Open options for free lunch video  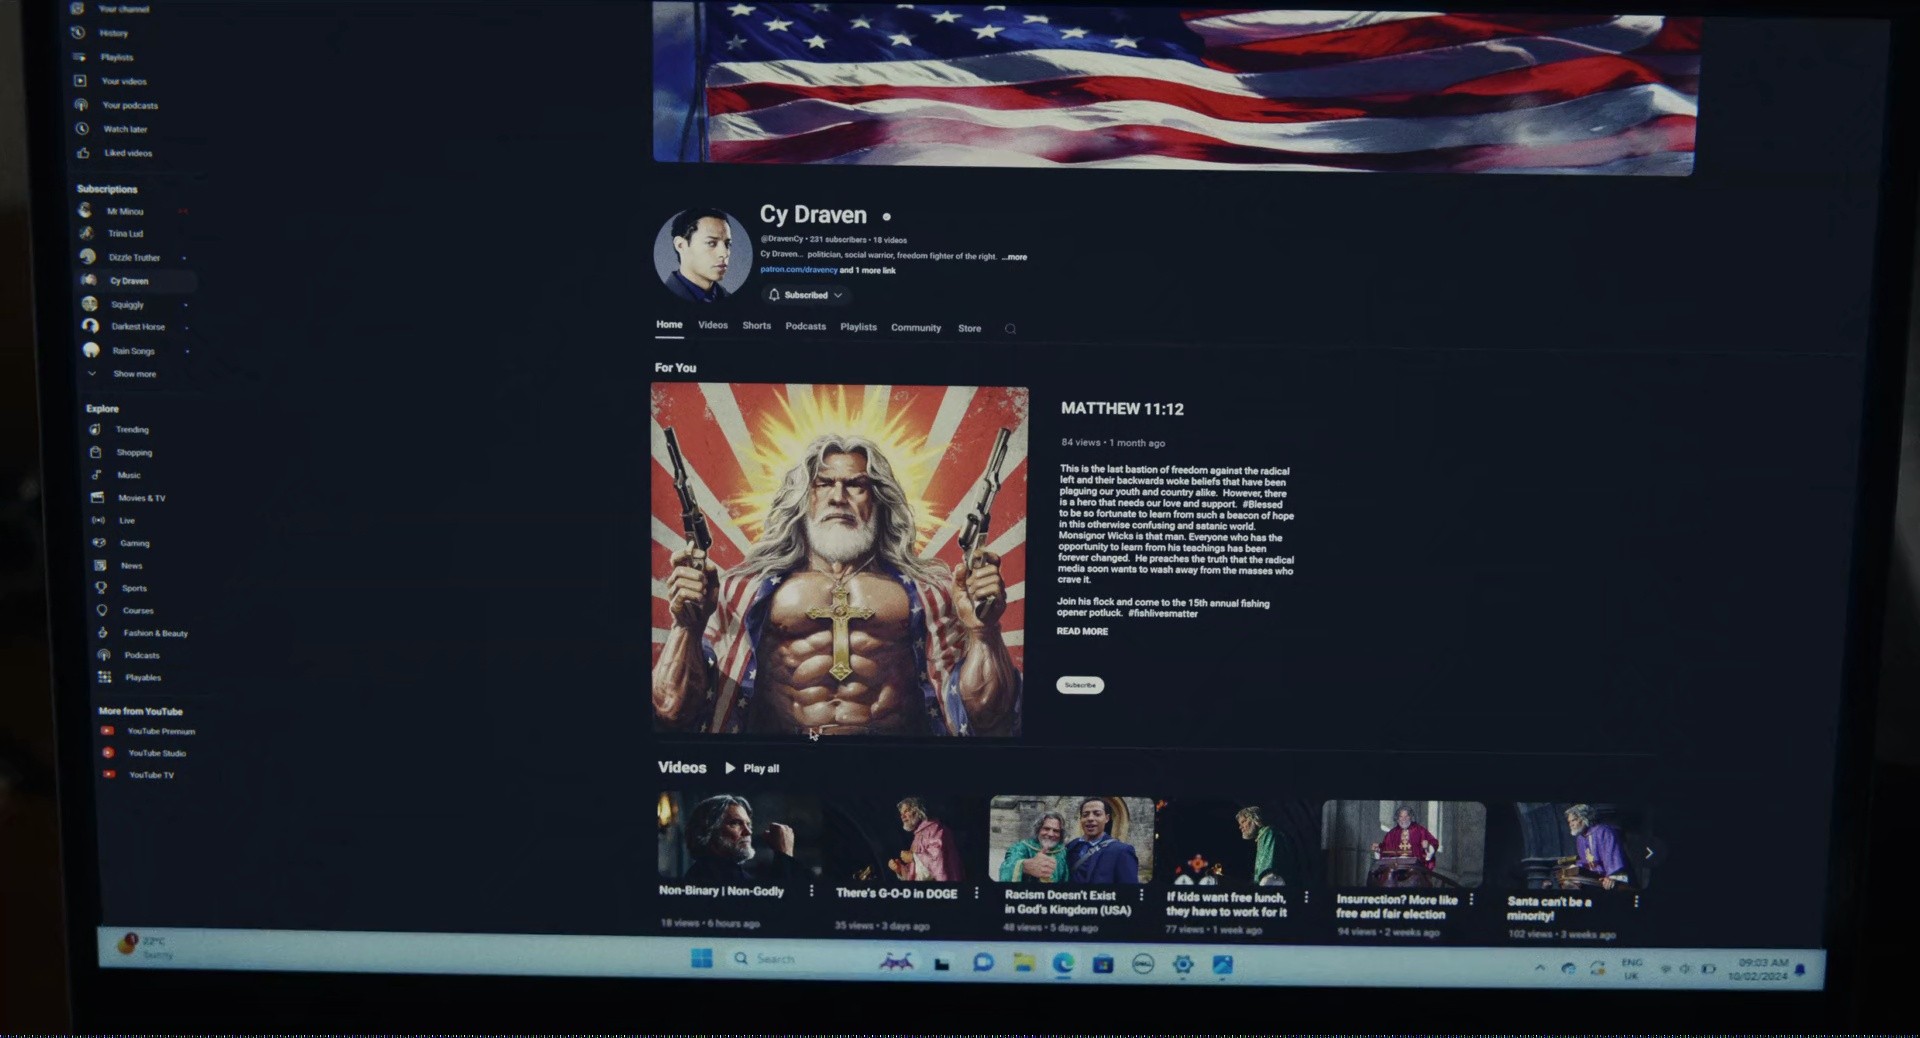[x=1306, y=897]
